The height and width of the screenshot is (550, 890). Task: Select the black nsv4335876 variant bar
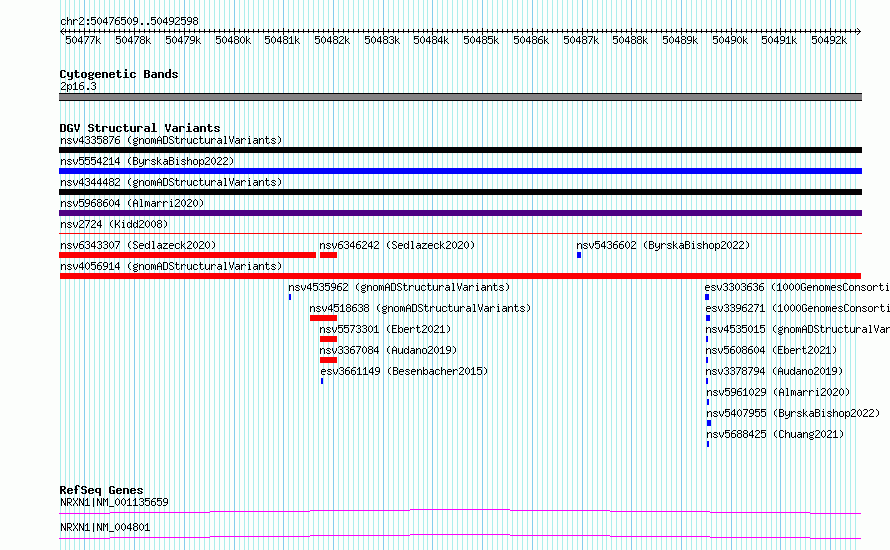460,150
